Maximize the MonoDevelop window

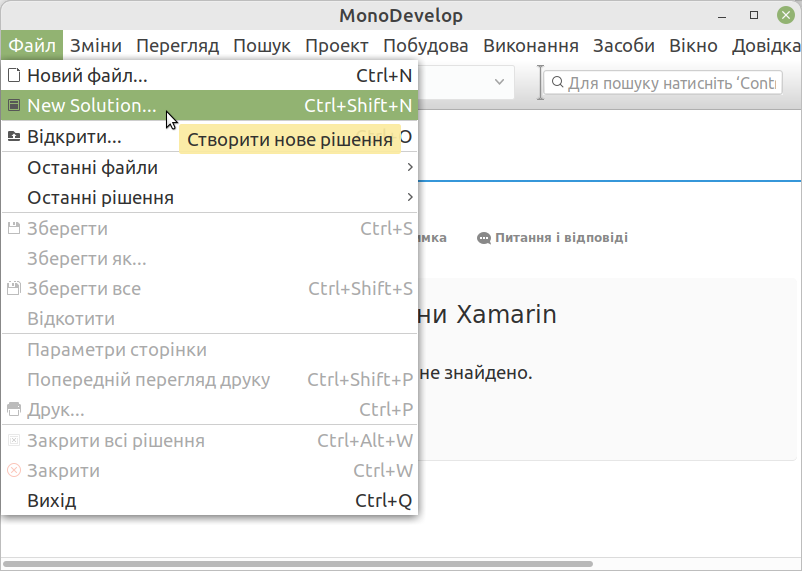753,15
